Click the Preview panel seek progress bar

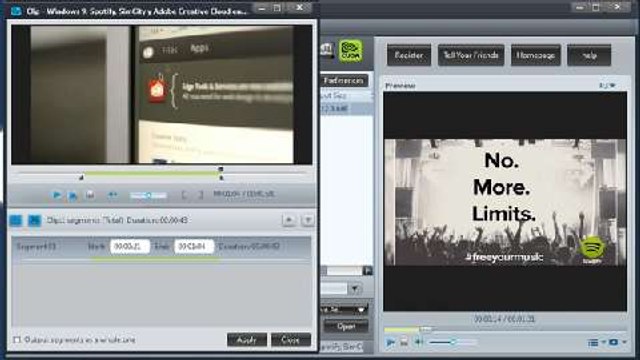click(x=505, y=329)
